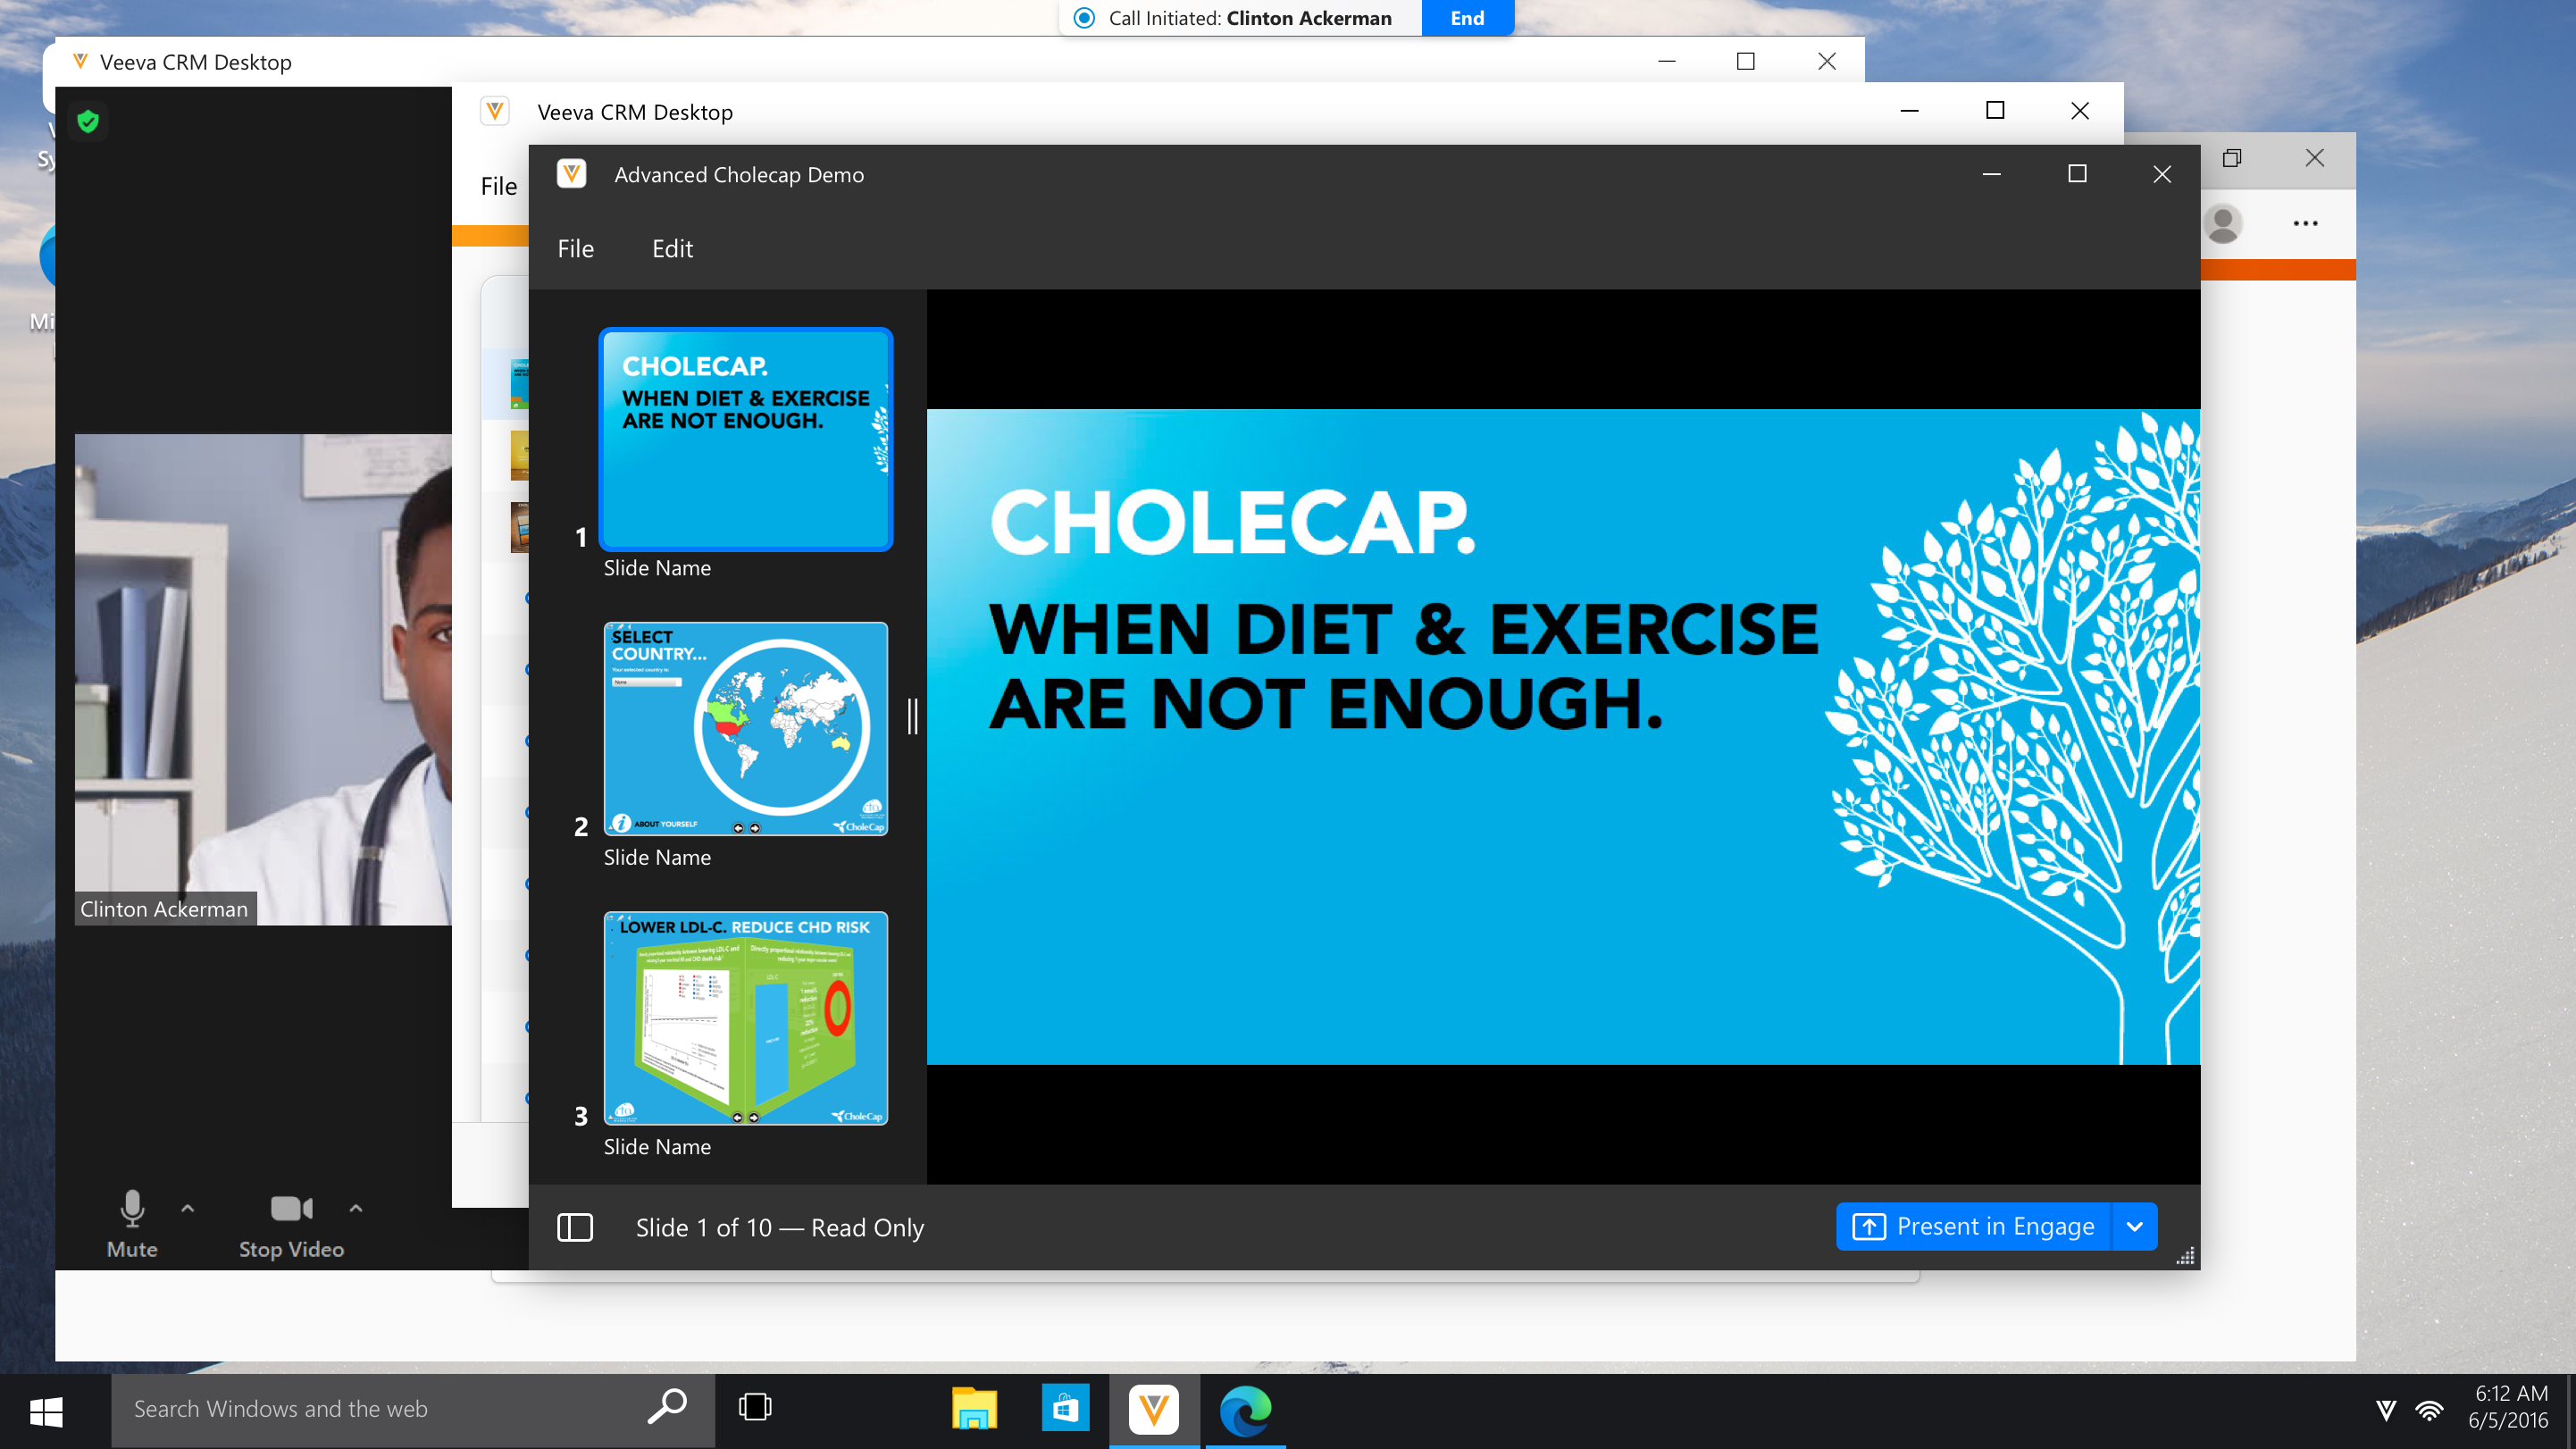This screenshot has height=1449, width=2576.
Task: Open the user profile avatar icon
Action: click(x=2222, y=223)
